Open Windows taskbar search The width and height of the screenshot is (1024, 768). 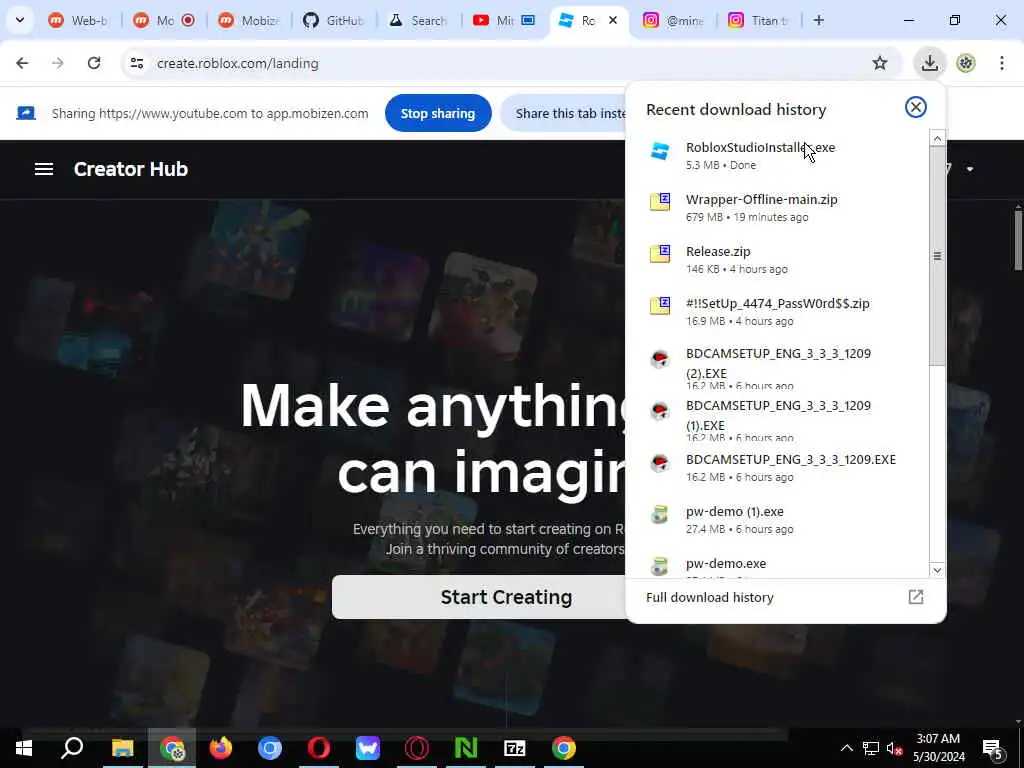coord(72,748)
